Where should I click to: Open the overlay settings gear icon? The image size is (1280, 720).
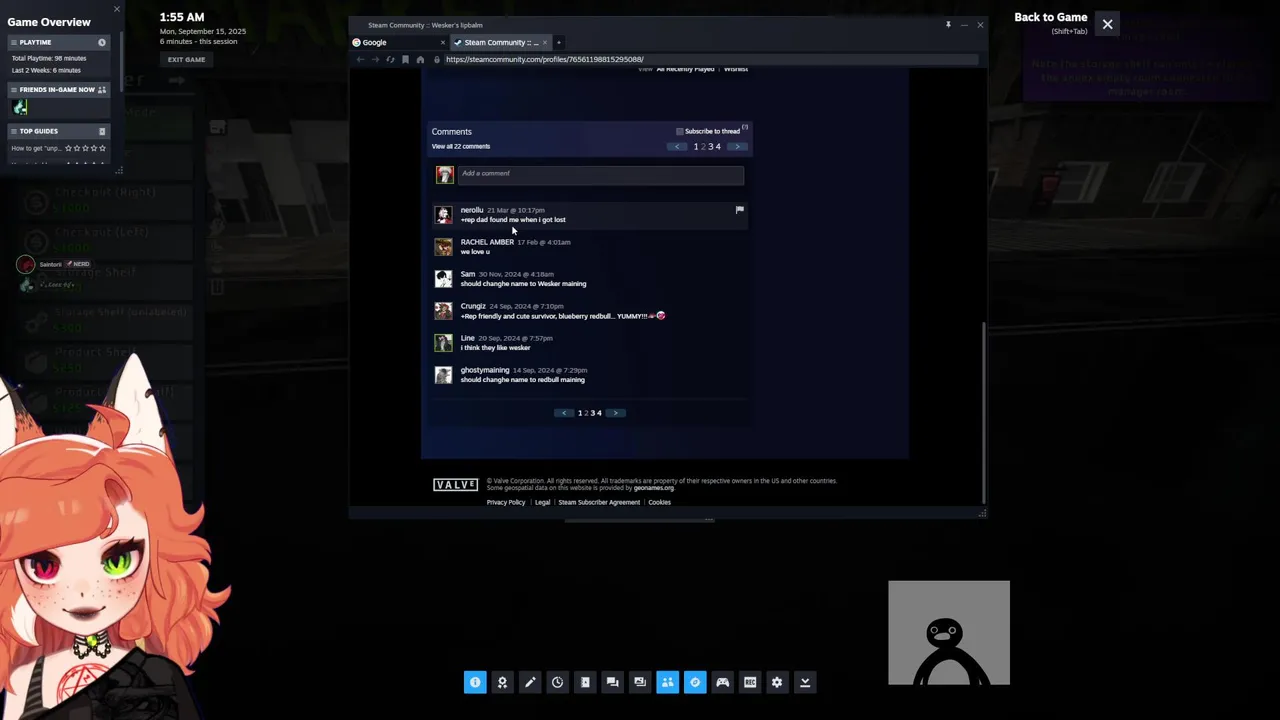777,682
